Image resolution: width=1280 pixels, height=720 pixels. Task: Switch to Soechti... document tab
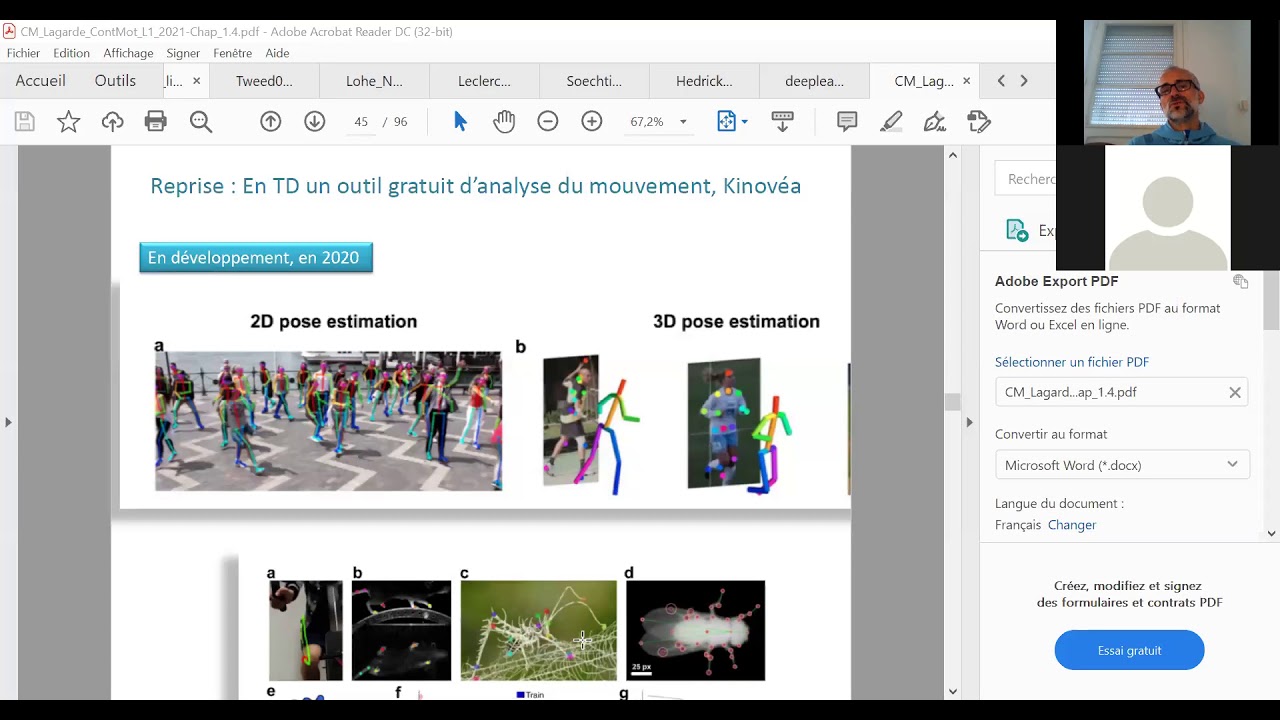click(x=594, y=81)
